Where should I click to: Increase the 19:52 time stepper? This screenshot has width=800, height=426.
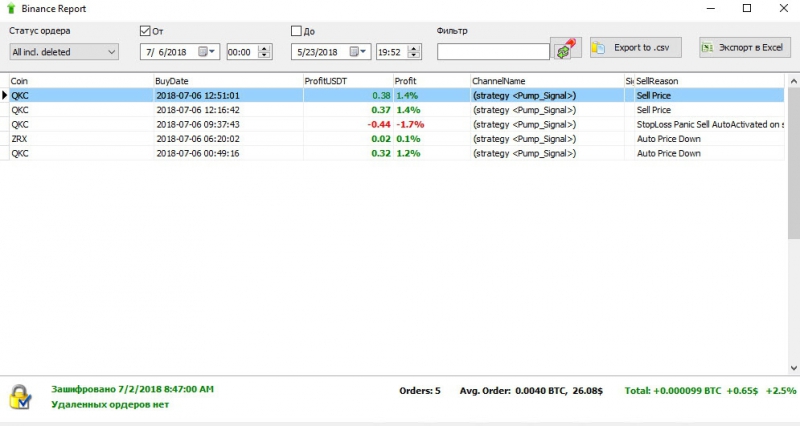pyautogui.click(x=414, y=48)
